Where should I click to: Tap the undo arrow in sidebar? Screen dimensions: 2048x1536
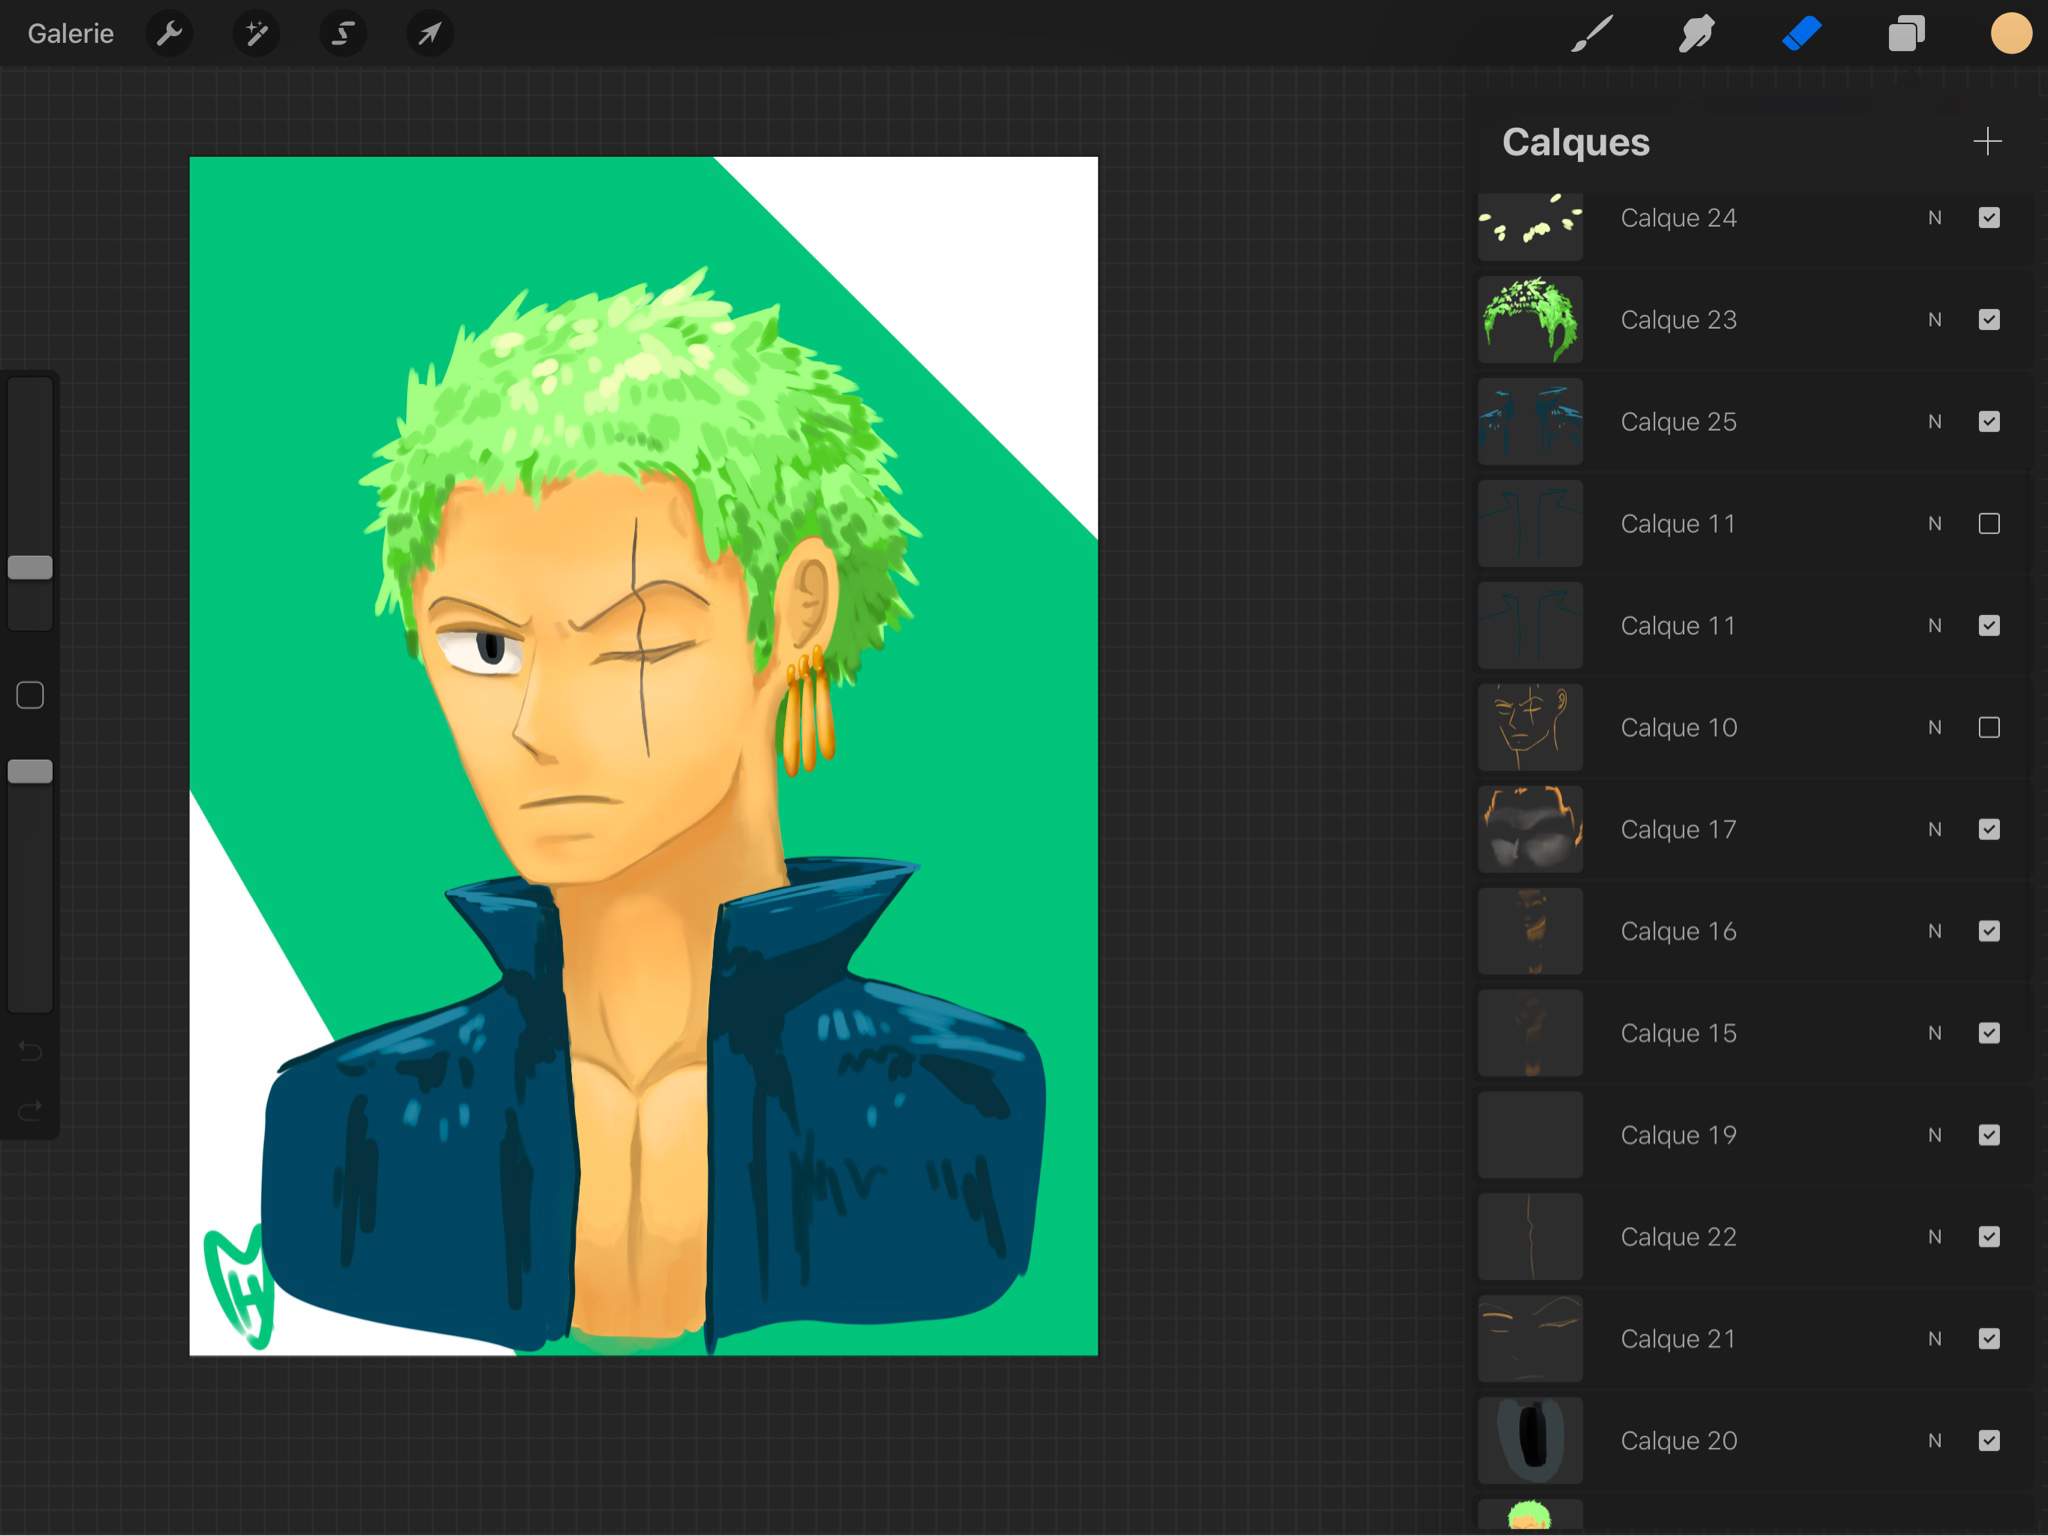coord(30,1051)
